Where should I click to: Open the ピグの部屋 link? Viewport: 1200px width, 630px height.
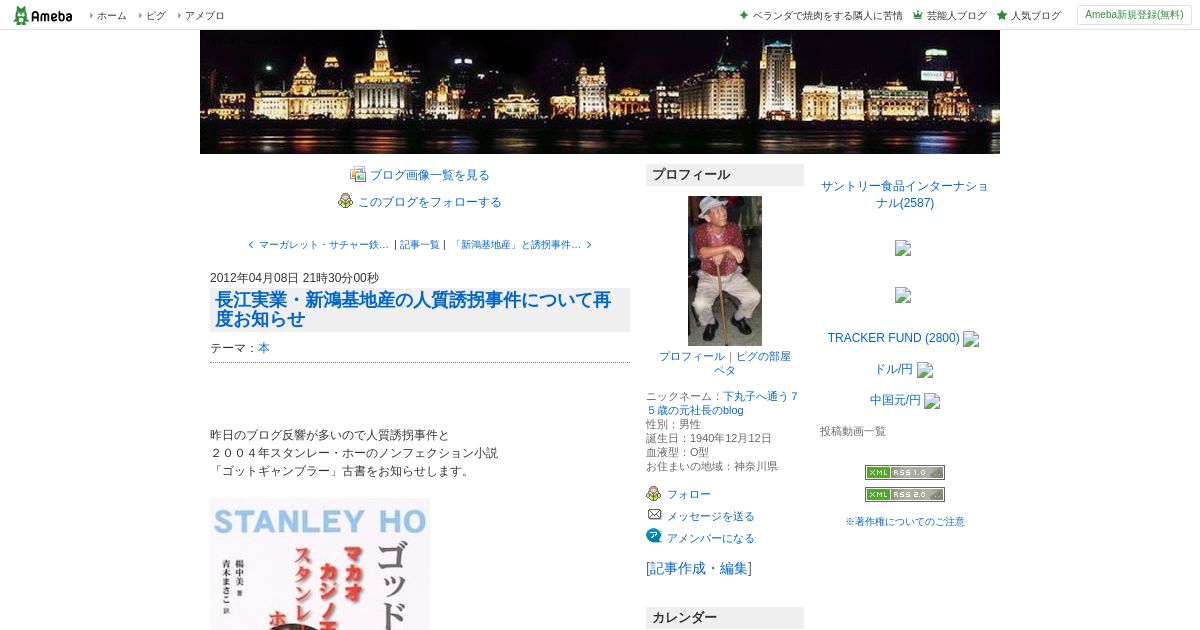(x=763, y=356)
